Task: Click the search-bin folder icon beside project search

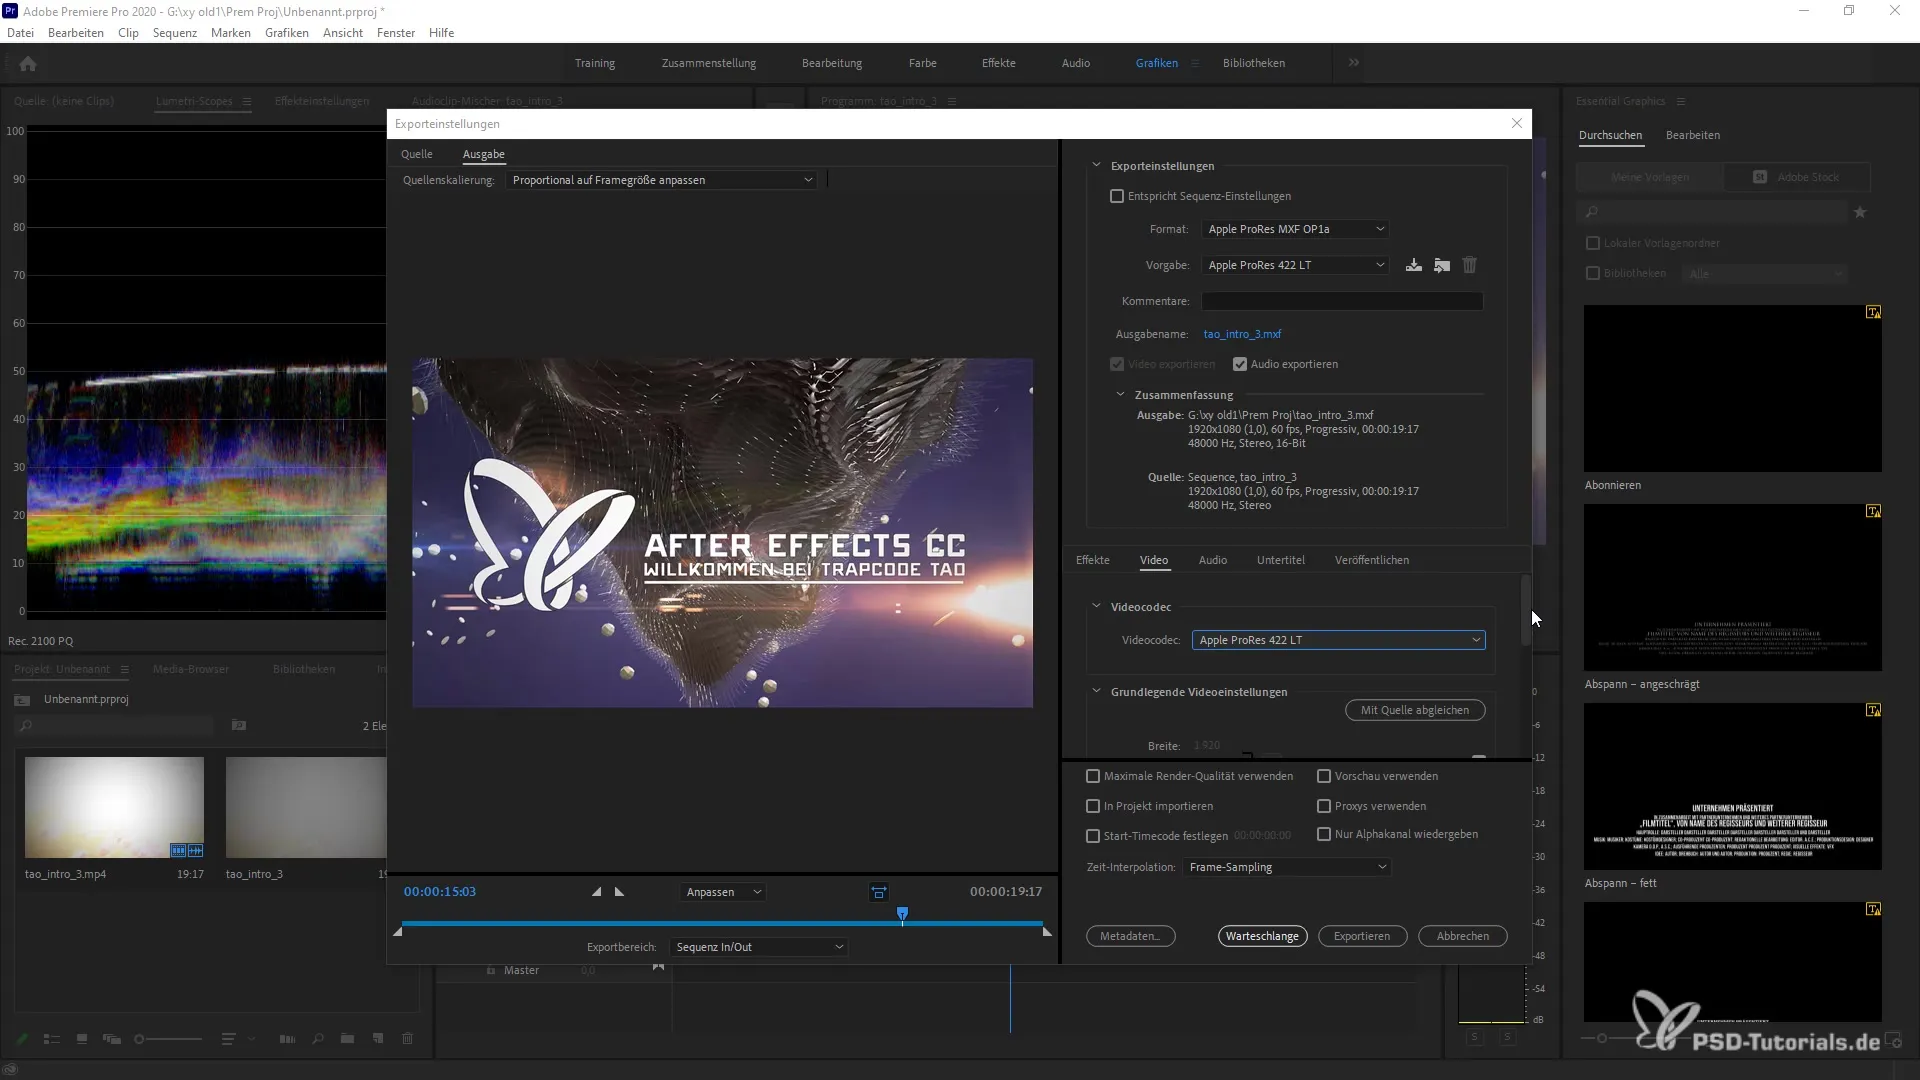Action: (239, 725)
